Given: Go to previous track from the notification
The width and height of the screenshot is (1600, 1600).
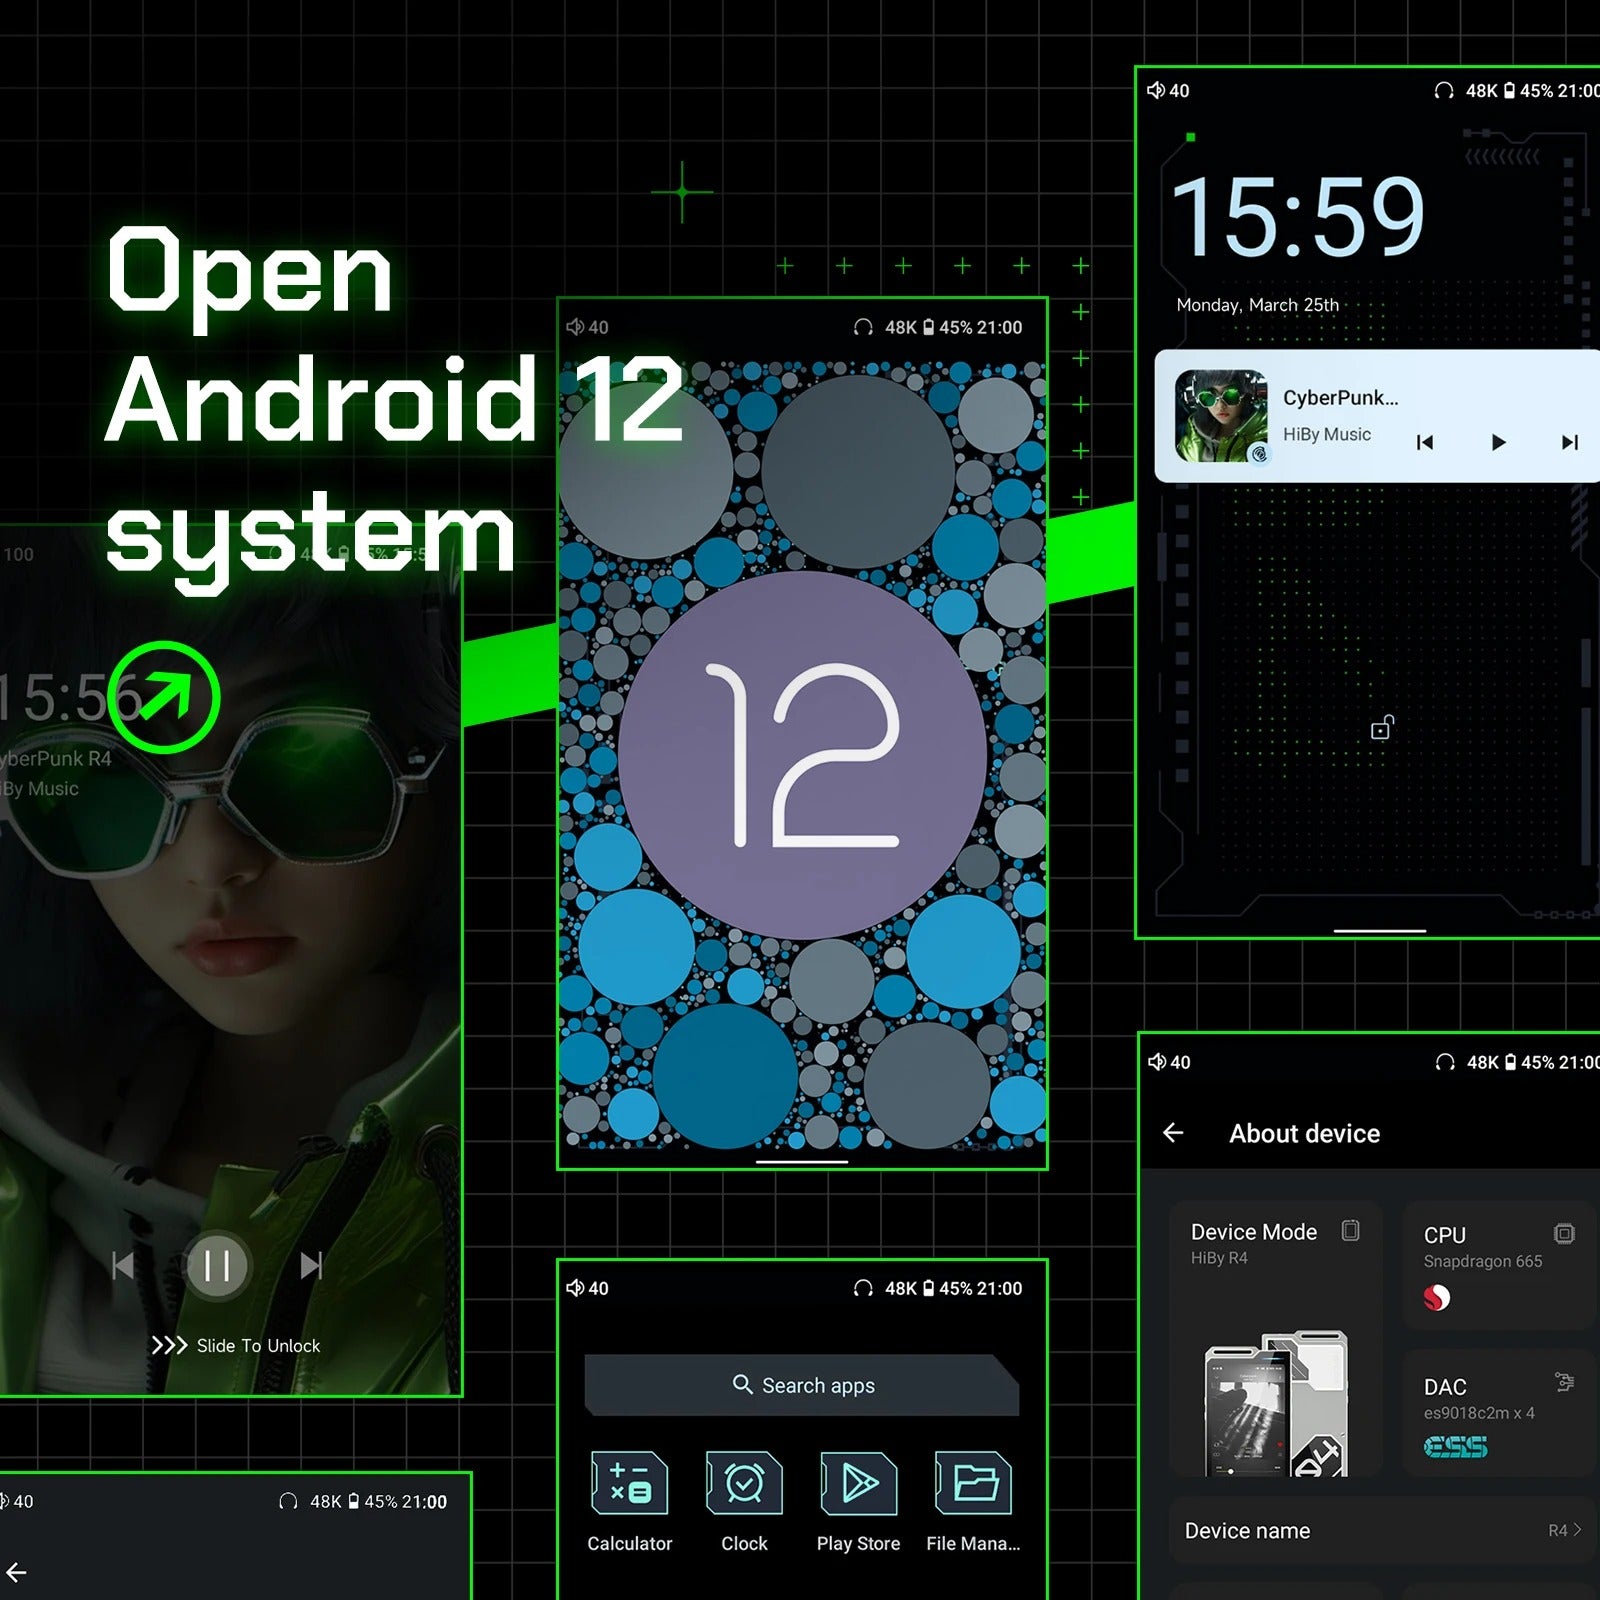Looking at the screenshot, I should click(1424, 442).
